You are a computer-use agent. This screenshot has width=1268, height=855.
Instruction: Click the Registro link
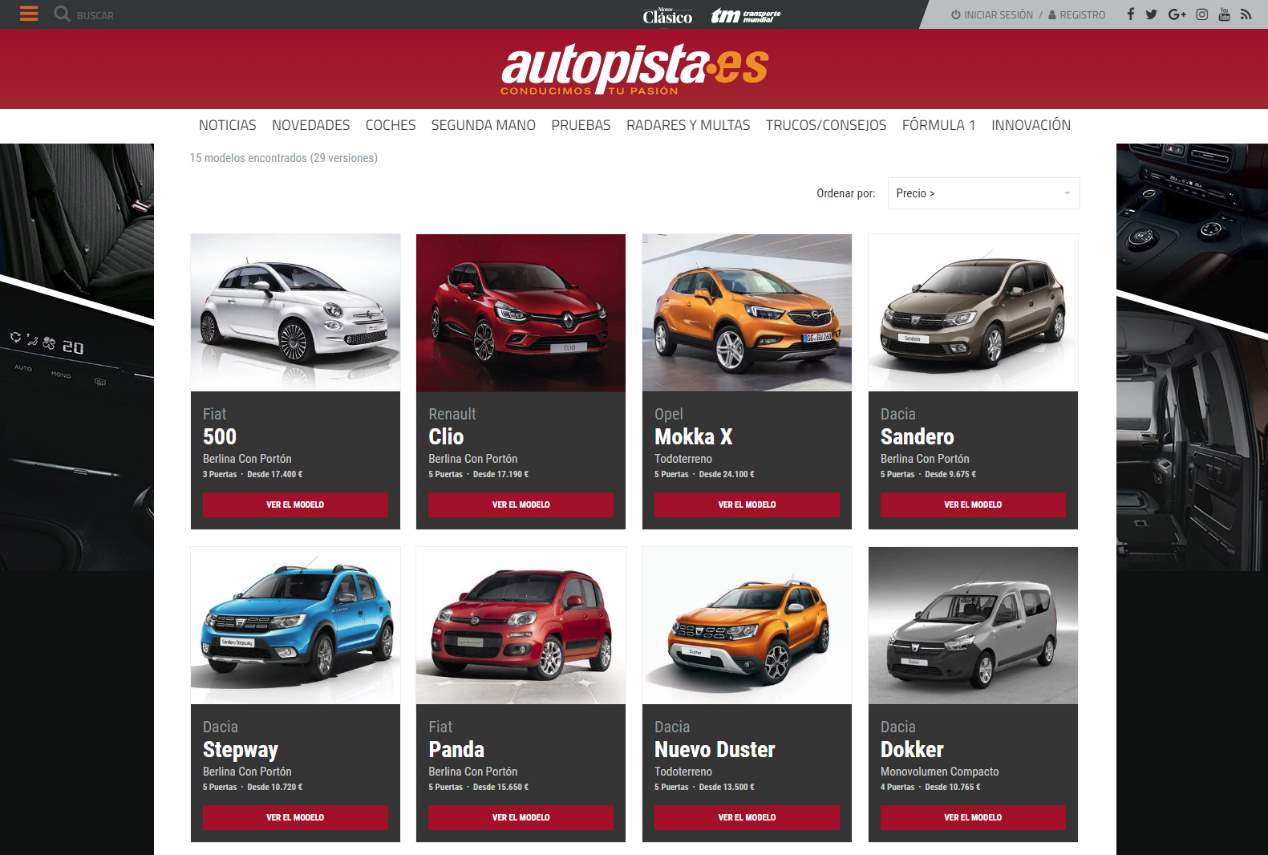click(x=1077, y=15)
